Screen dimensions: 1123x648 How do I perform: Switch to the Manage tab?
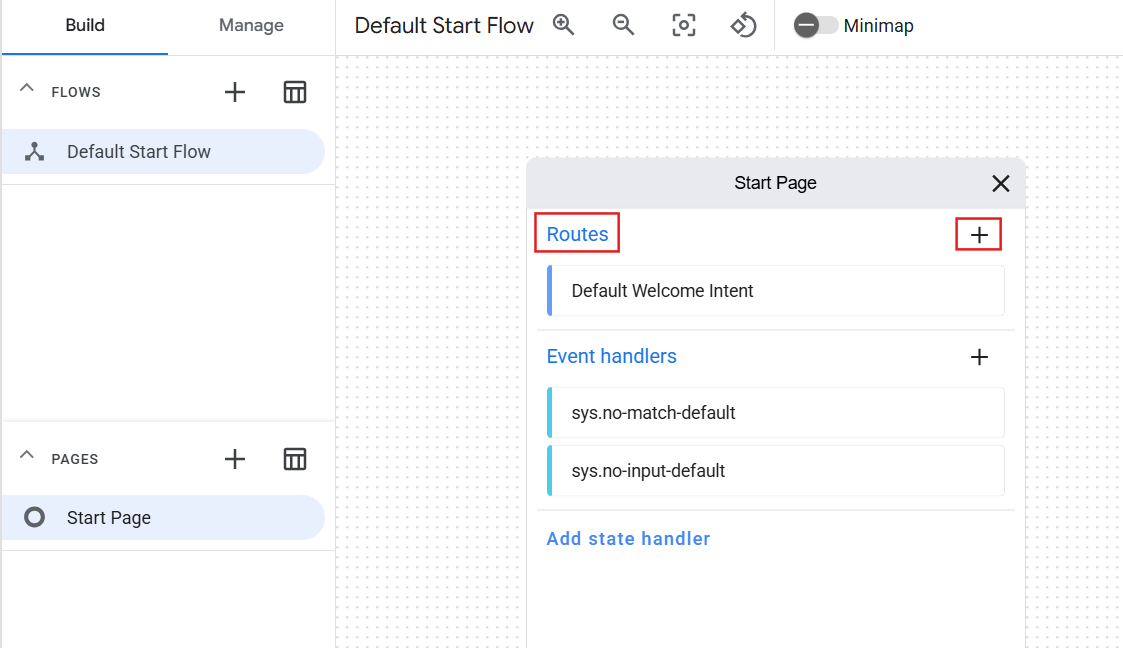251,26
